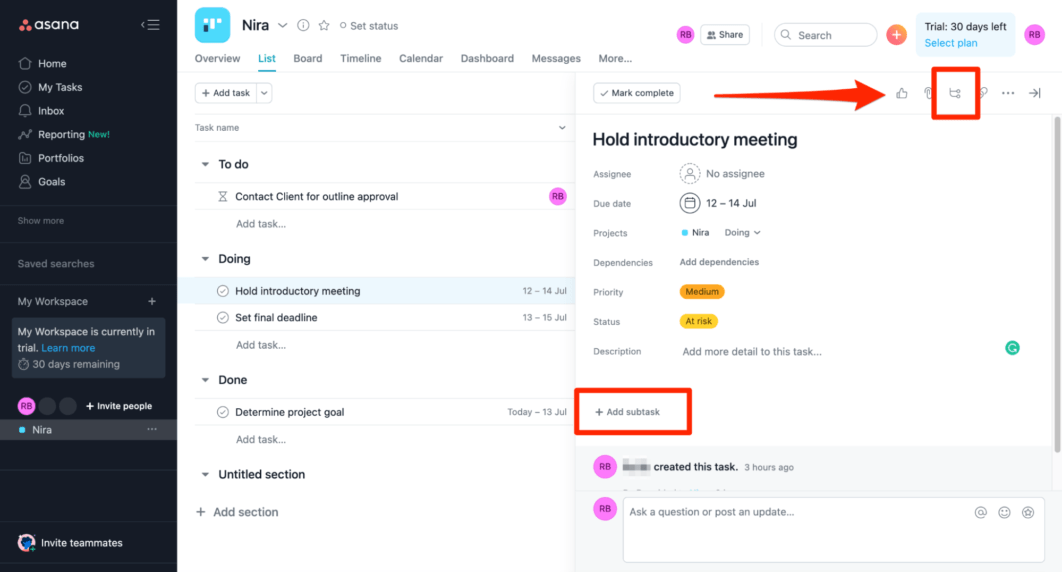Viewport: 1062px width, 572px height.
Task: Collapse the Doing section
Action: point(205,259)
